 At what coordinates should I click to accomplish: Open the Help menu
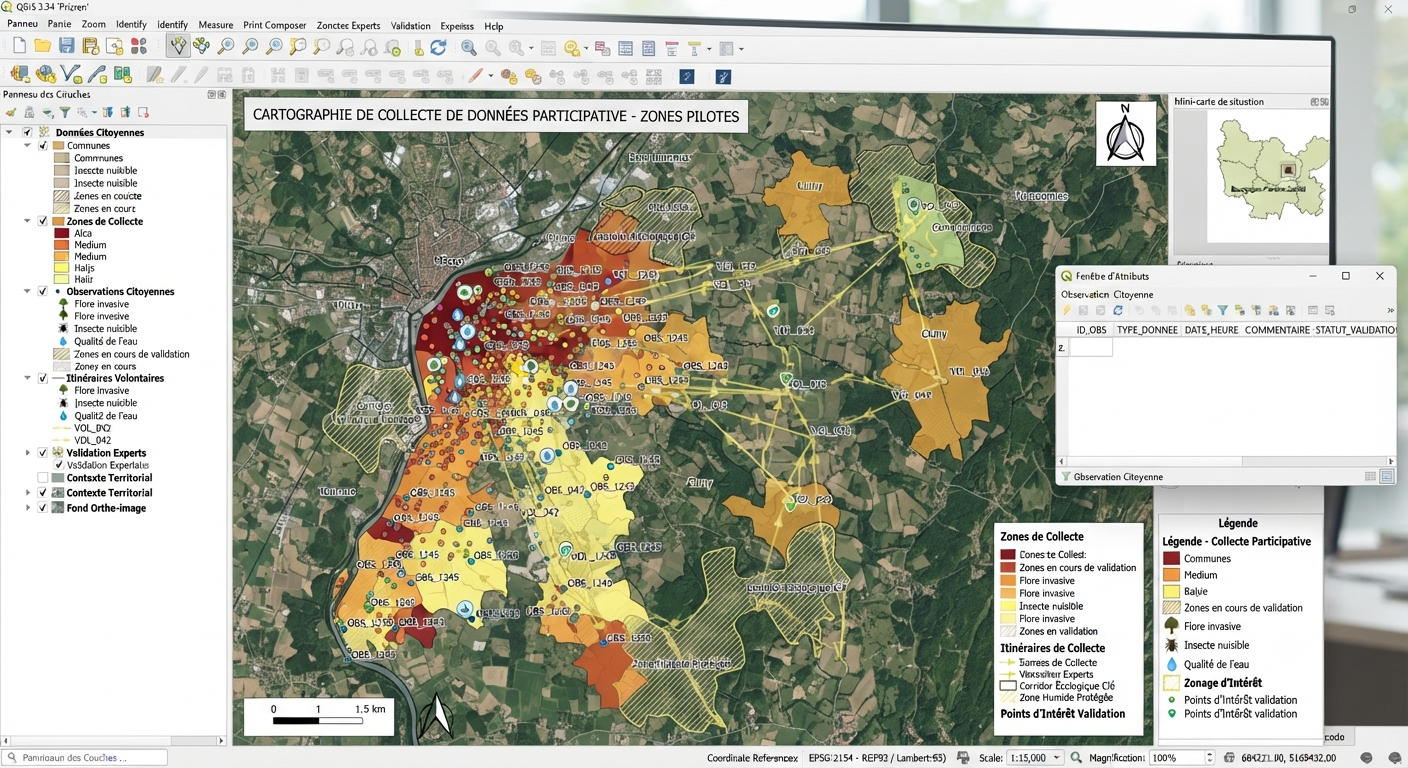click(493, 24)
